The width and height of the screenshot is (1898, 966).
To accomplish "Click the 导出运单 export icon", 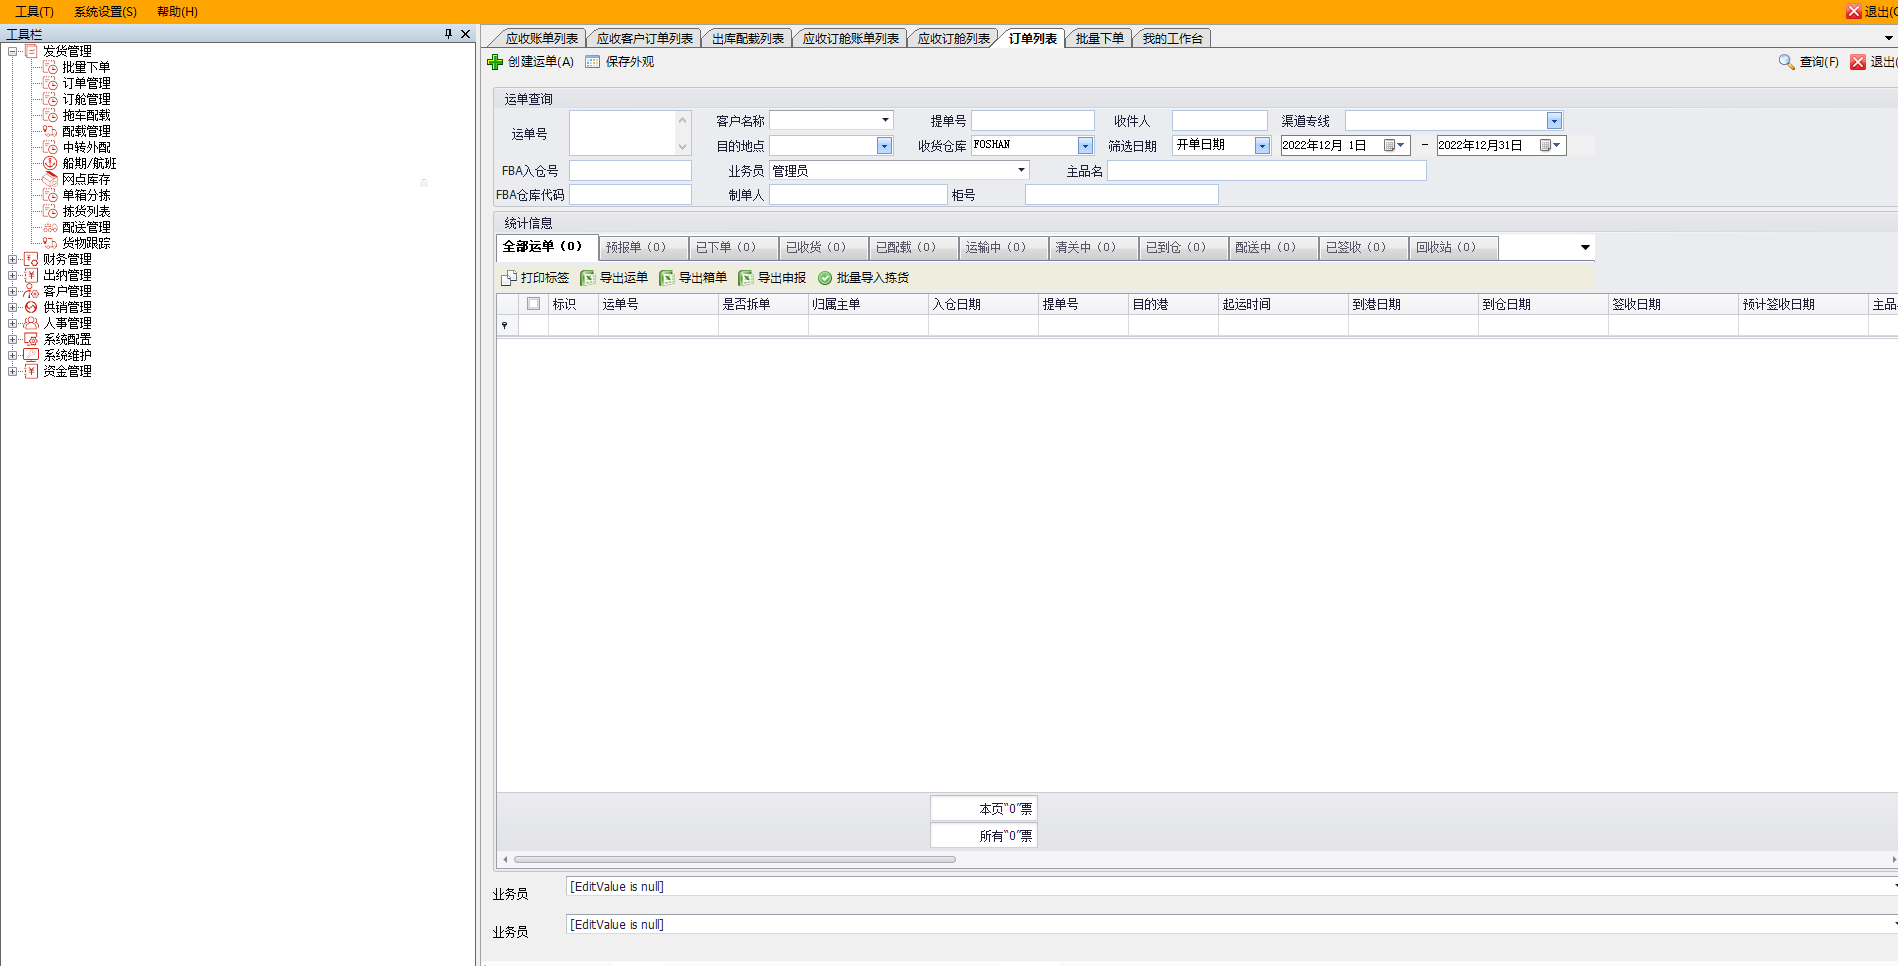I will coord(588,278).
